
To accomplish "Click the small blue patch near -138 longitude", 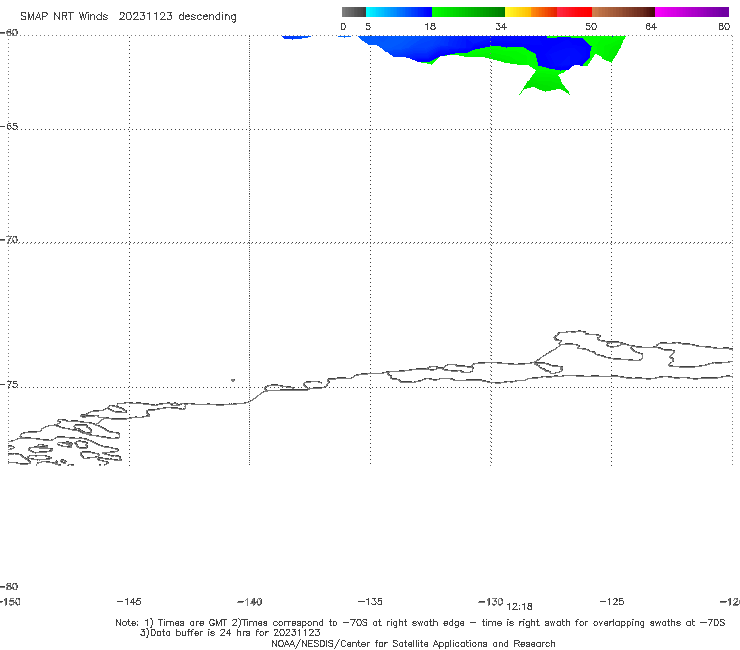I will pyautogui.click(x=296, y=37).
